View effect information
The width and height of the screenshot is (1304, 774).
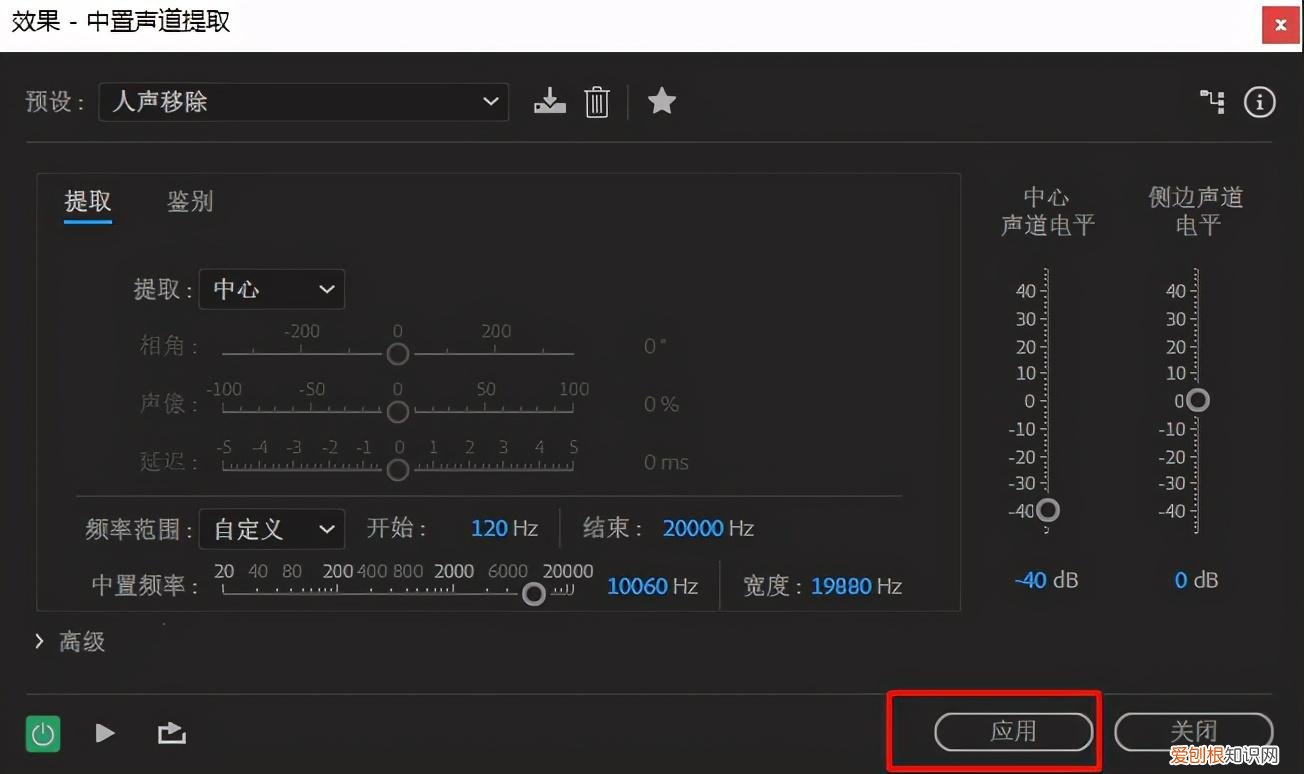click(x=1259, y=101)
